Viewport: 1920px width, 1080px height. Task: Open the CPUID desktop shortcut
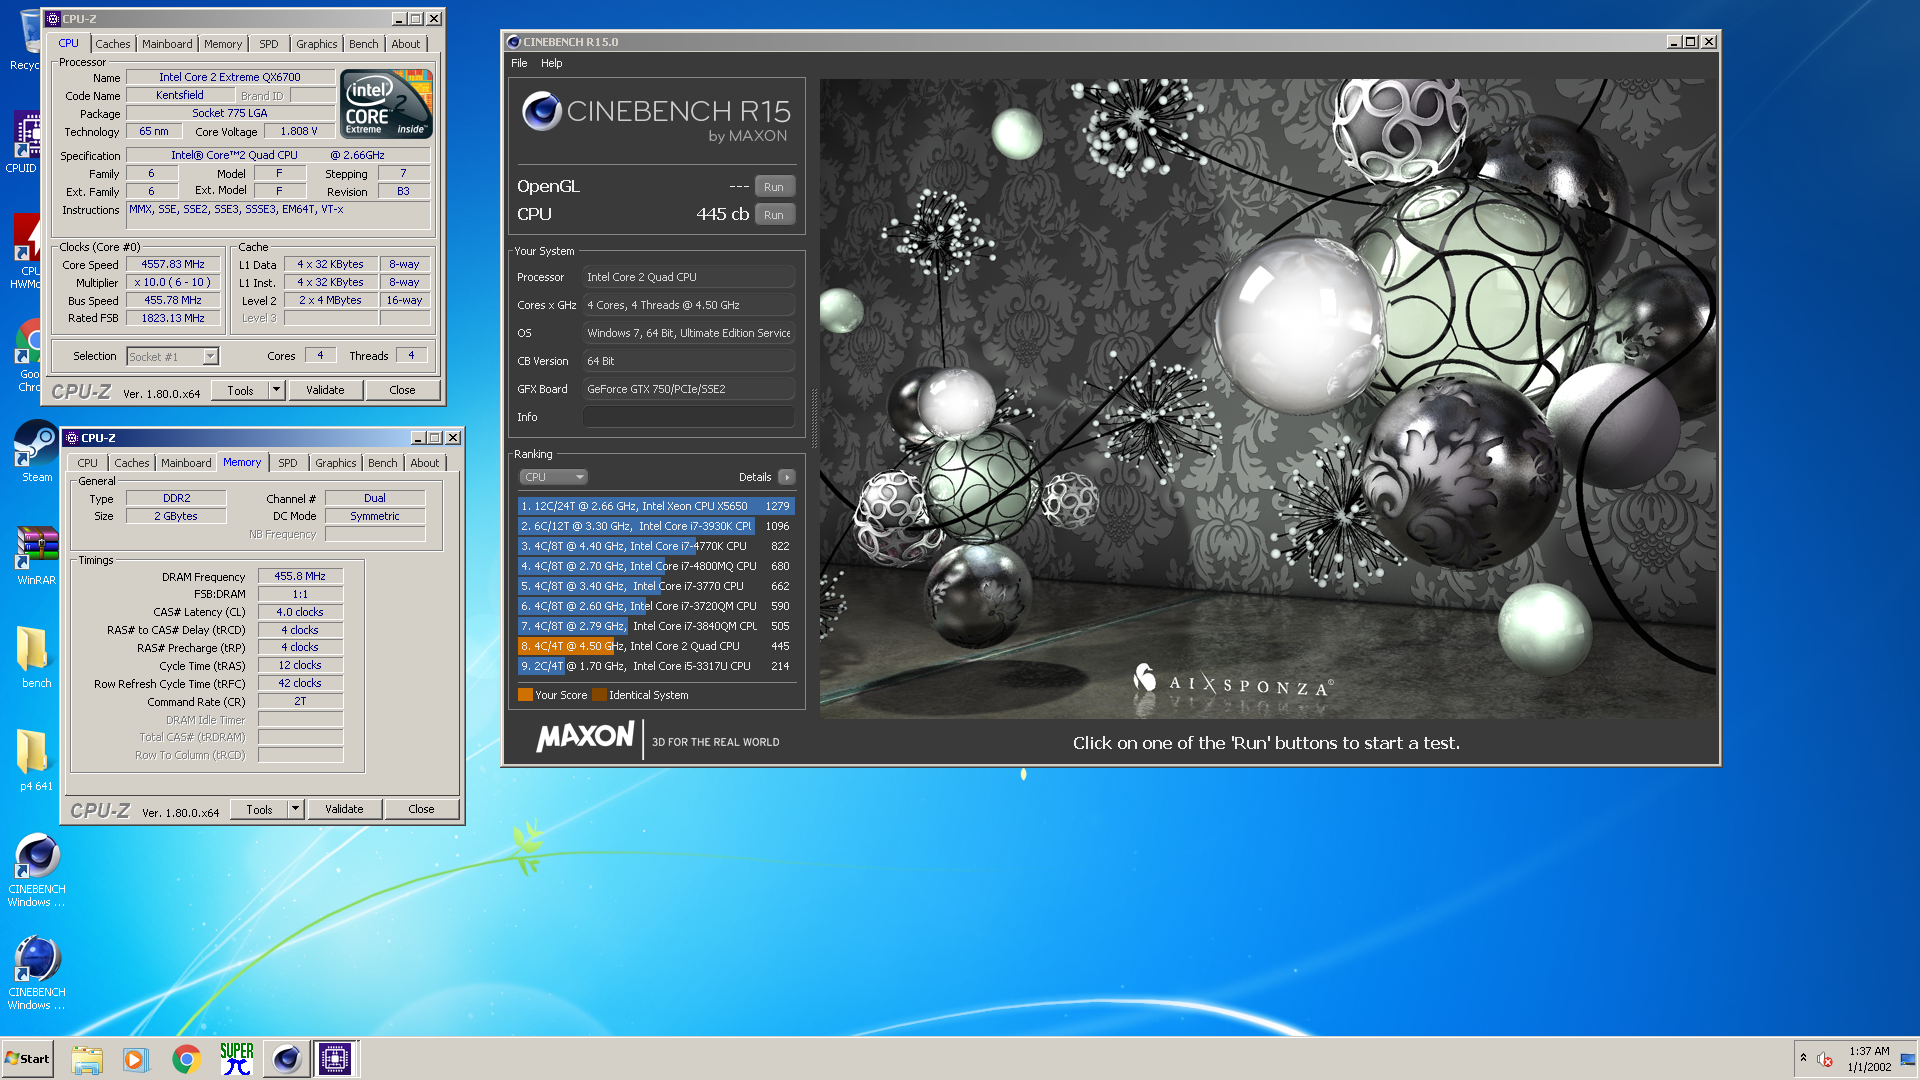click(x=25, y=140)
